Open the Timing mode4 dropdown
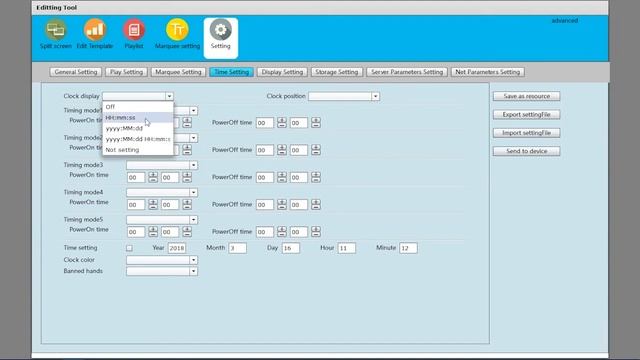Screen dimensions: 640x360 [x=162, y=192]
